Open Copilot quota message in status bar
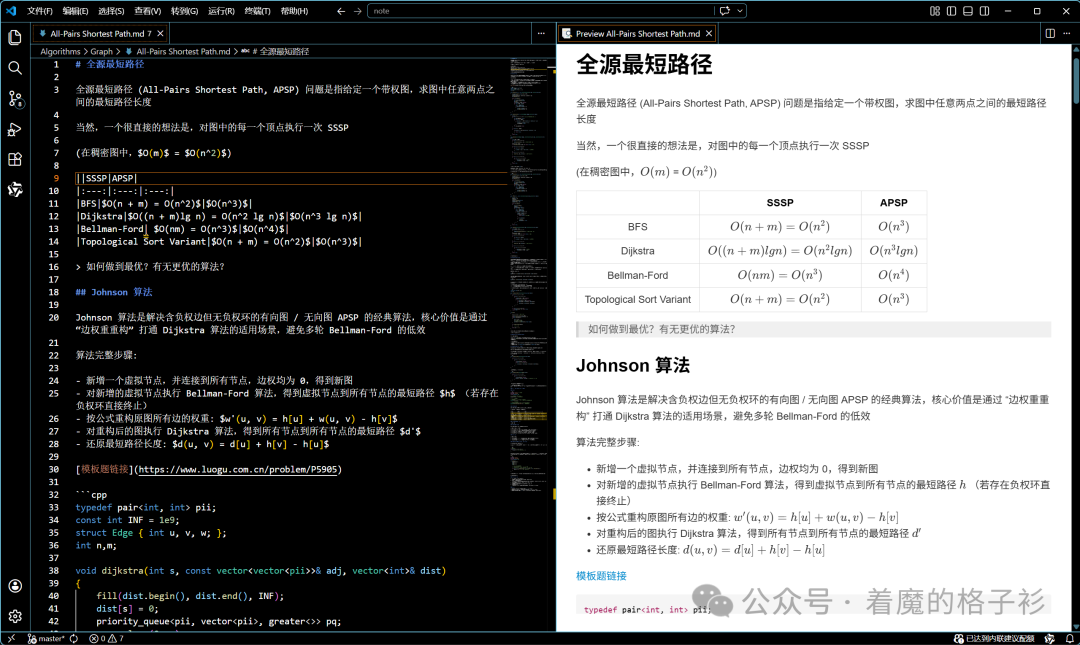 coord(994,639)
